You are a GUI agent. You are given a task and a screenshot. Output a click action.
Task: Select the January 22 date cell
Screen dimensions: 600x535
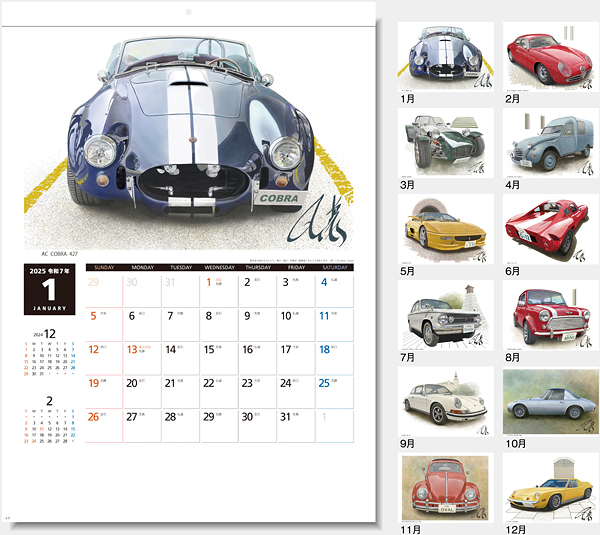[220, 393]
